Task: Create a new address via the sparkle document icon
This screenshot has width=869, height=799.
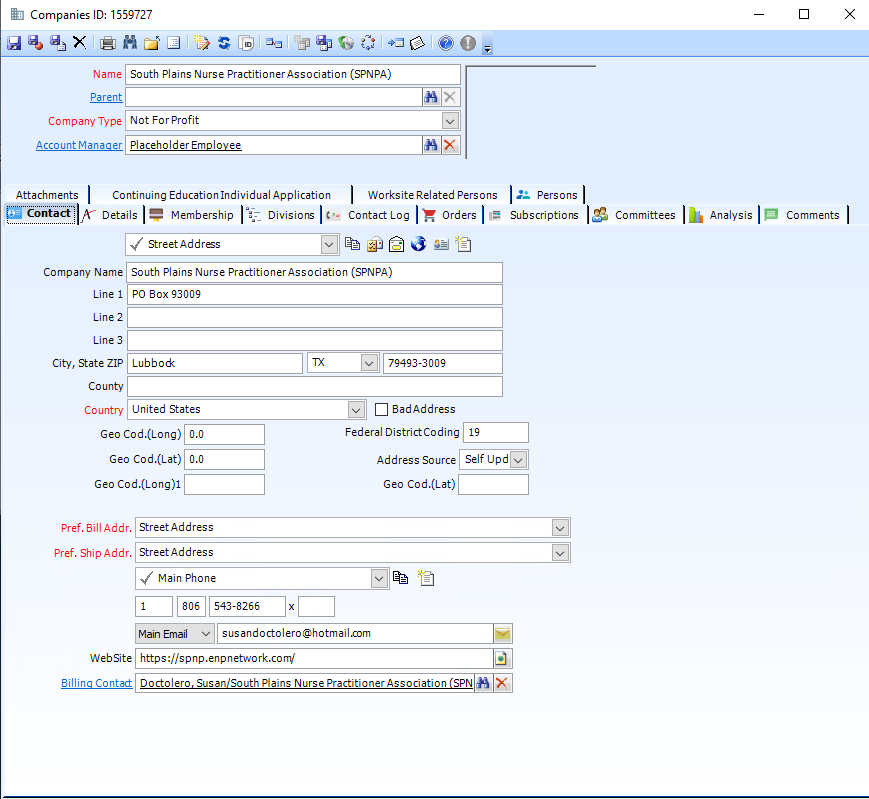Action: coord(463,244)
